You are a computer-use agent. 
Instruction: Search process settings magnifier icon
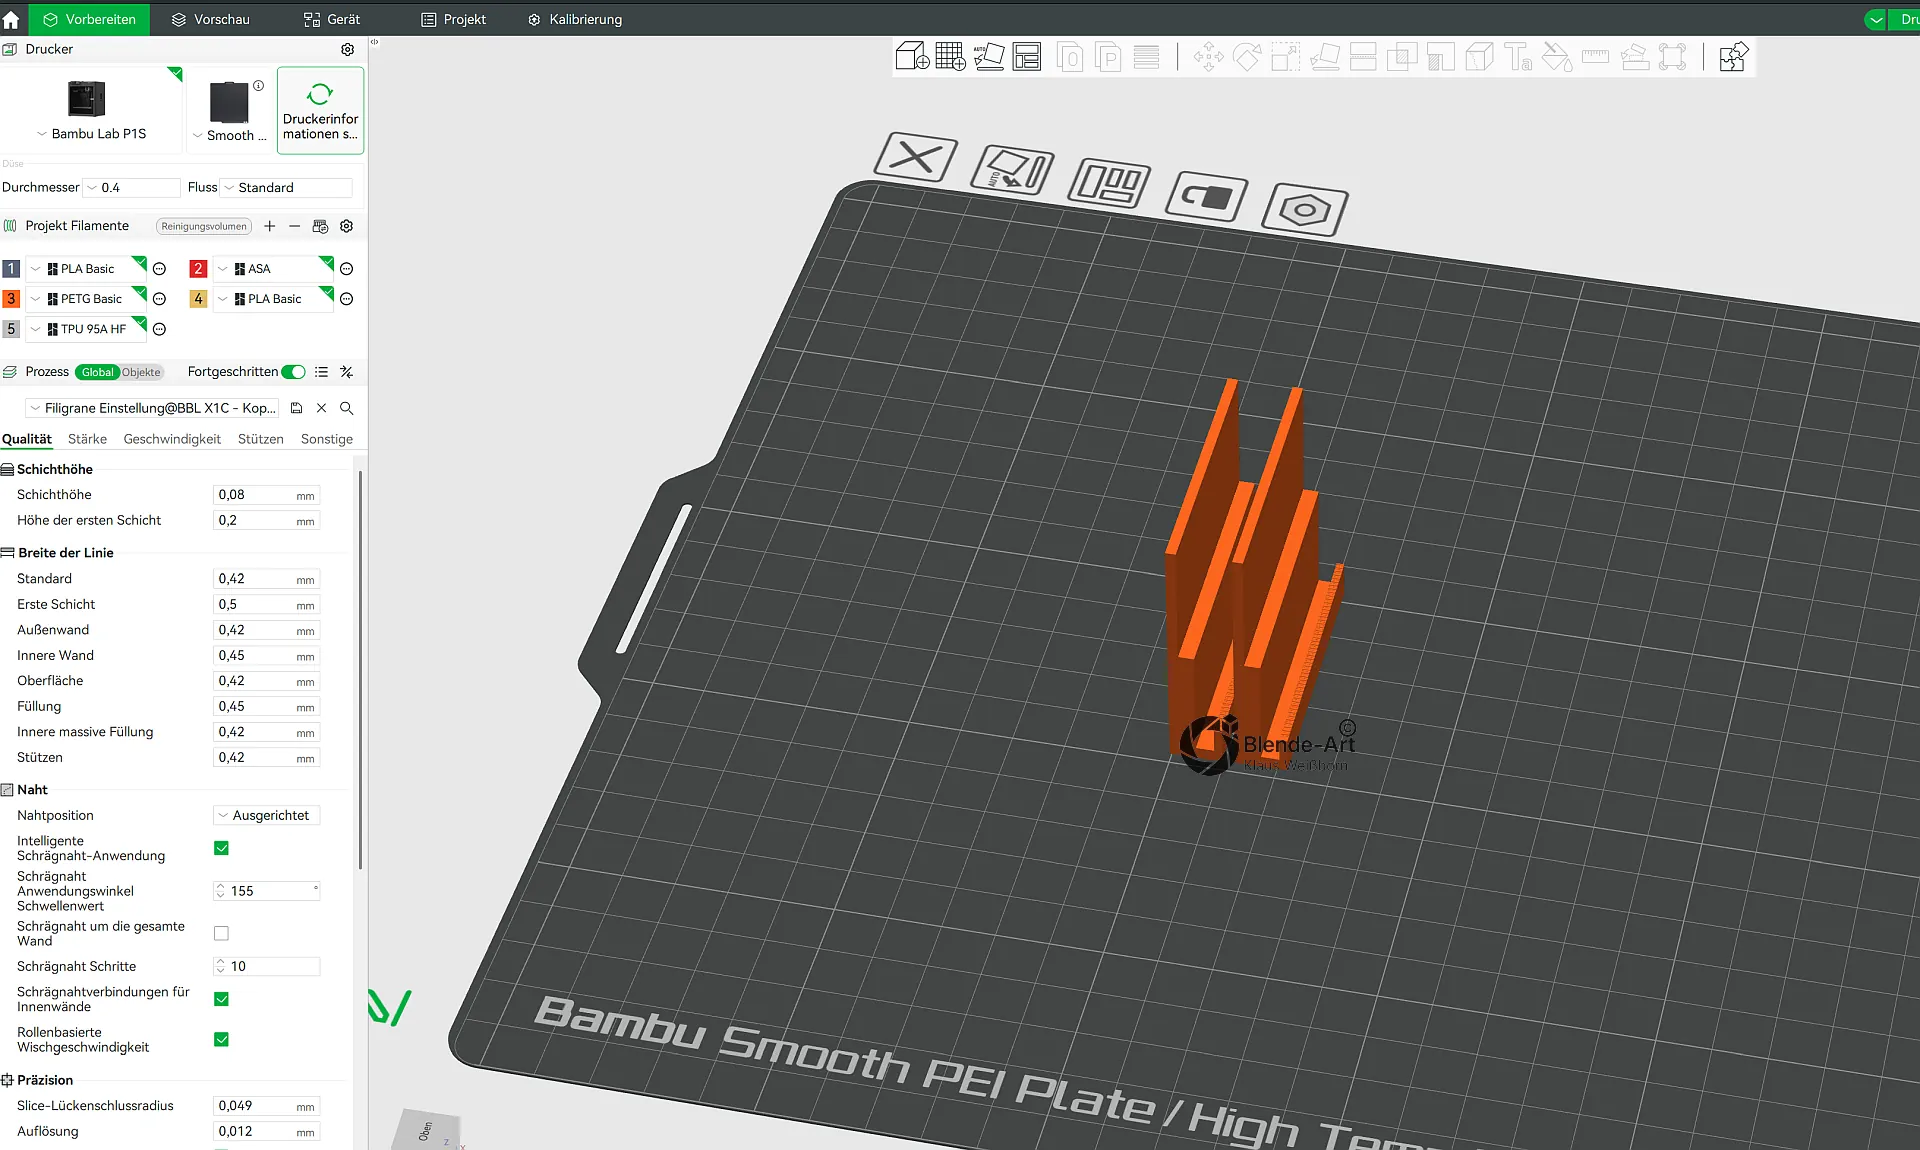click(346, 408)
